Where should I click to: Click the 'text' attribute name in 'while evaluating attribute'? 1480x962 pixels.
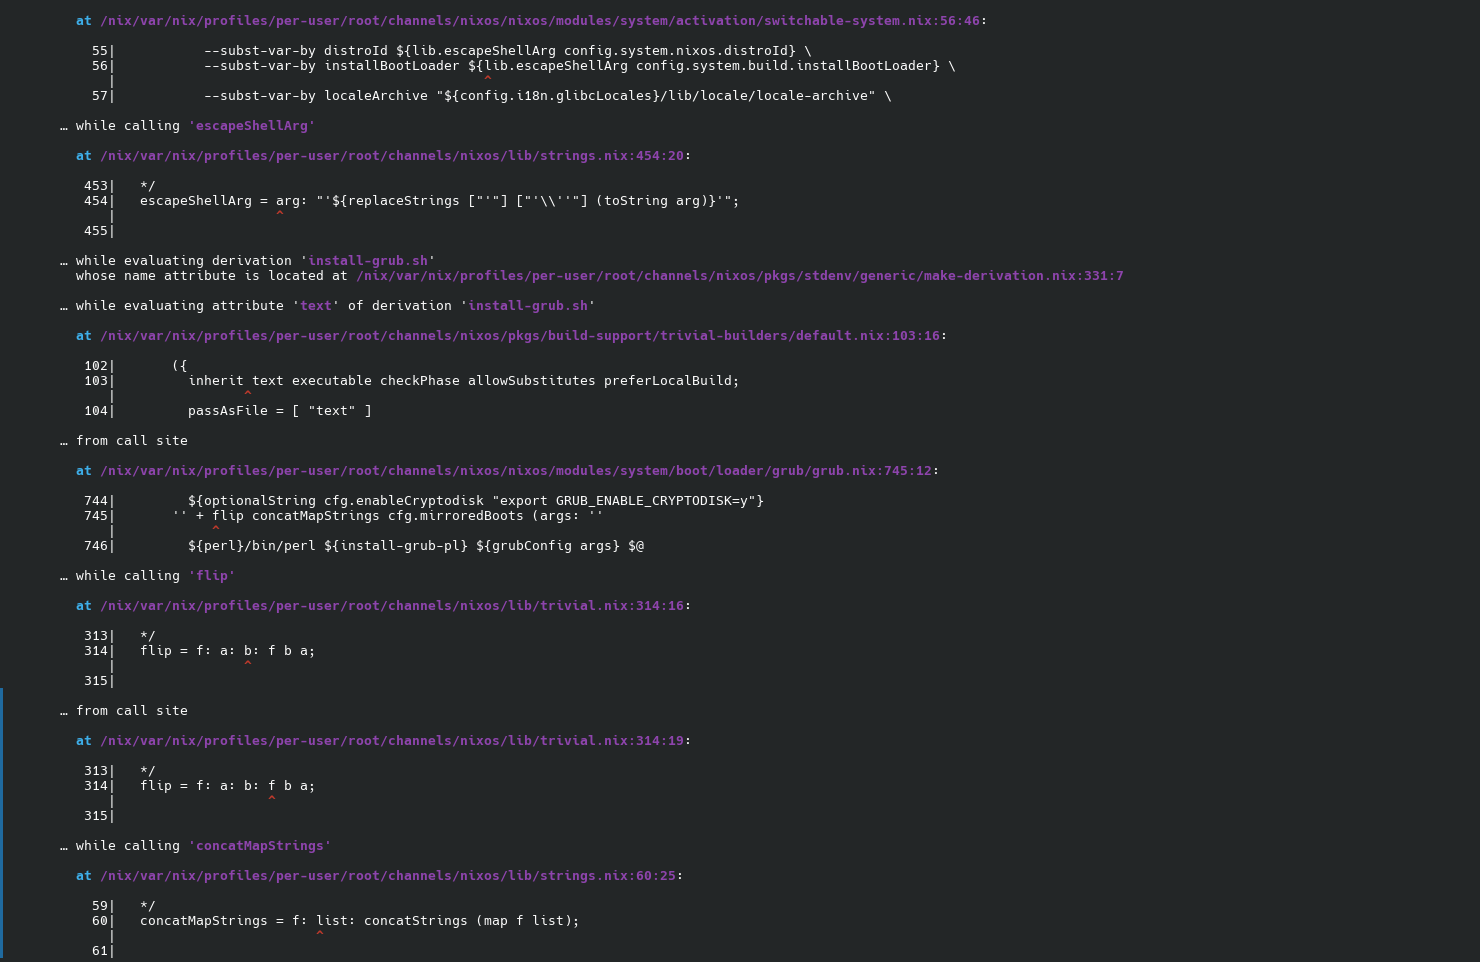[316, 305]
